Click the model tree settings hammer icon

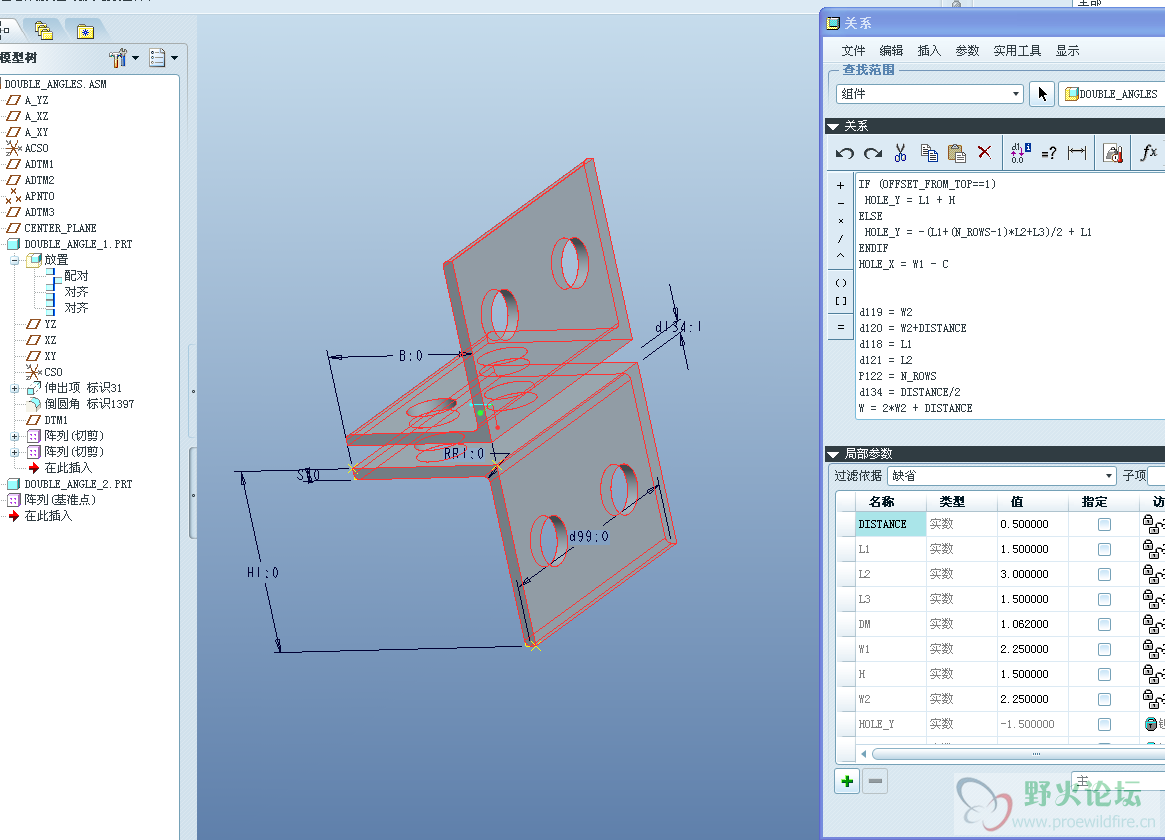[x=119, y=58]
